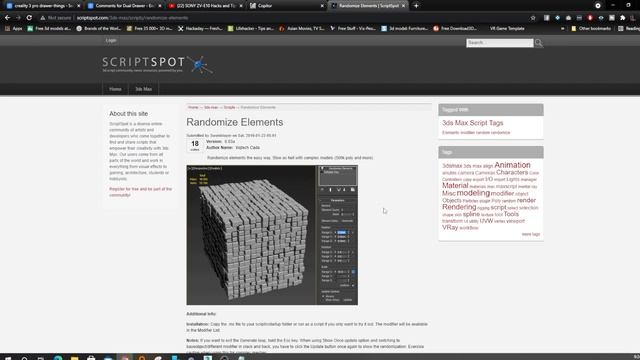Click the 3ds Max Script Tags heading
The height and width of the screenshot is (360, 640).
click(473, 123)
